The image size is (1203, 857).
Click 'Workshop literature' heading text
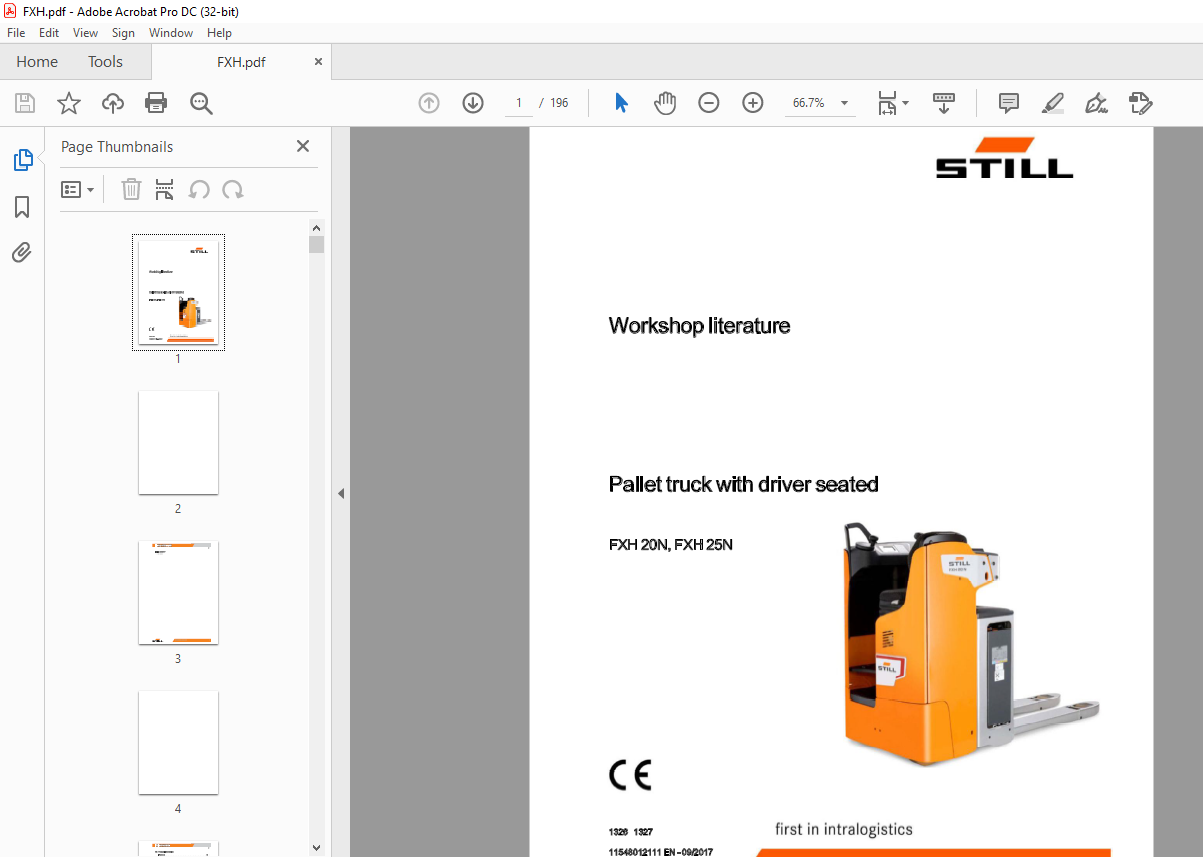(699, 326)
